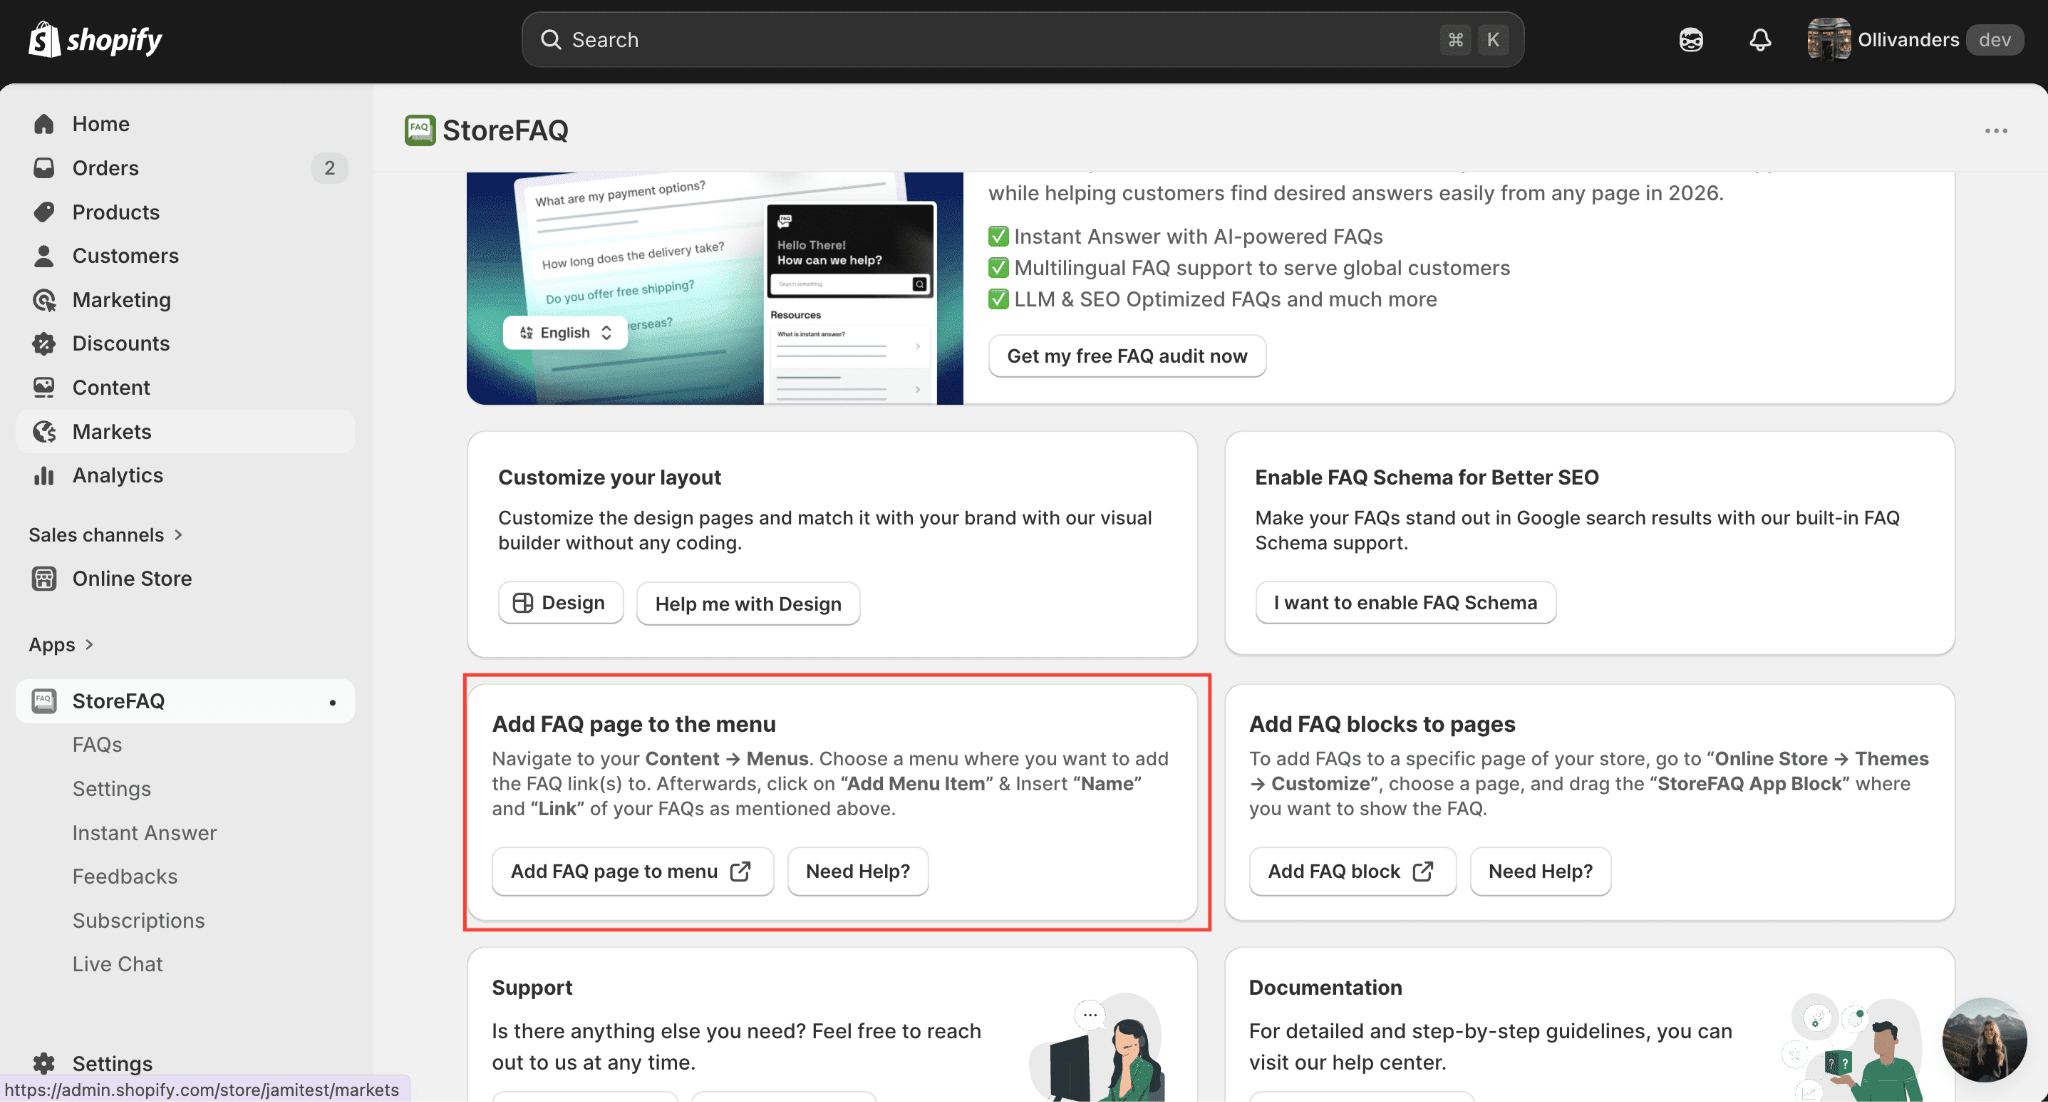The height and width of the screenshot is (1102, 2048).
Task: Open the notifications bell
Action: pyautogui.click(x=1760, y=40)
